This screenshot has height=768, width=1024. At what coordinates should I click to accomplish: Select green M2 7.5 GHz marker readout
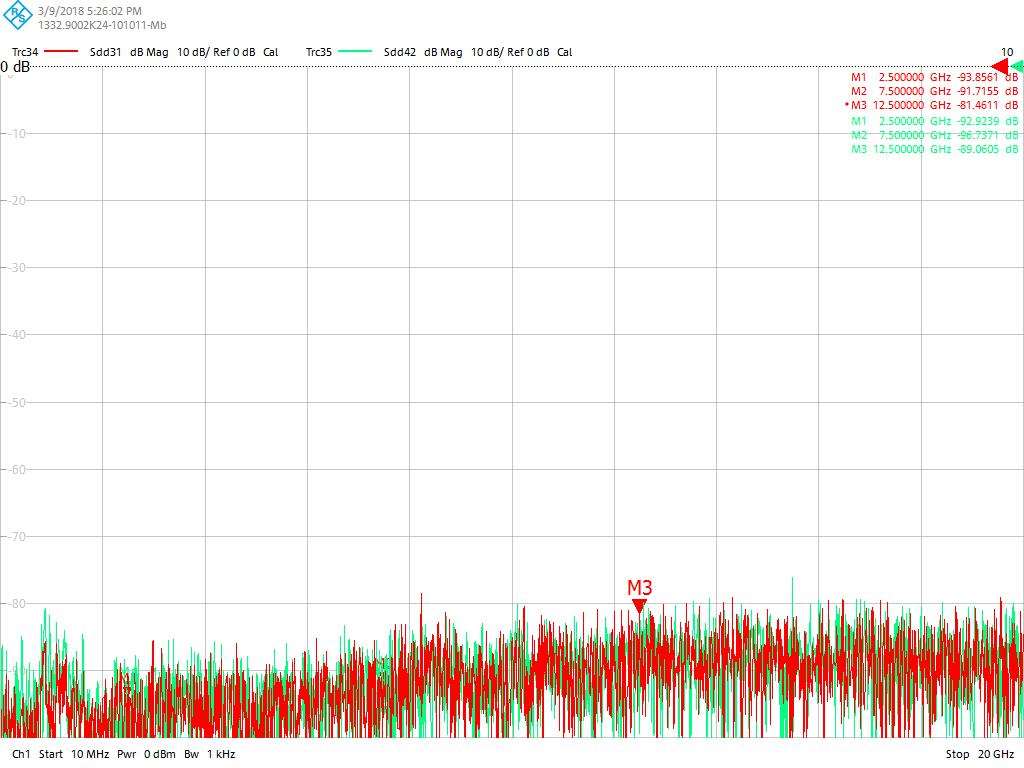pos(934,135)
